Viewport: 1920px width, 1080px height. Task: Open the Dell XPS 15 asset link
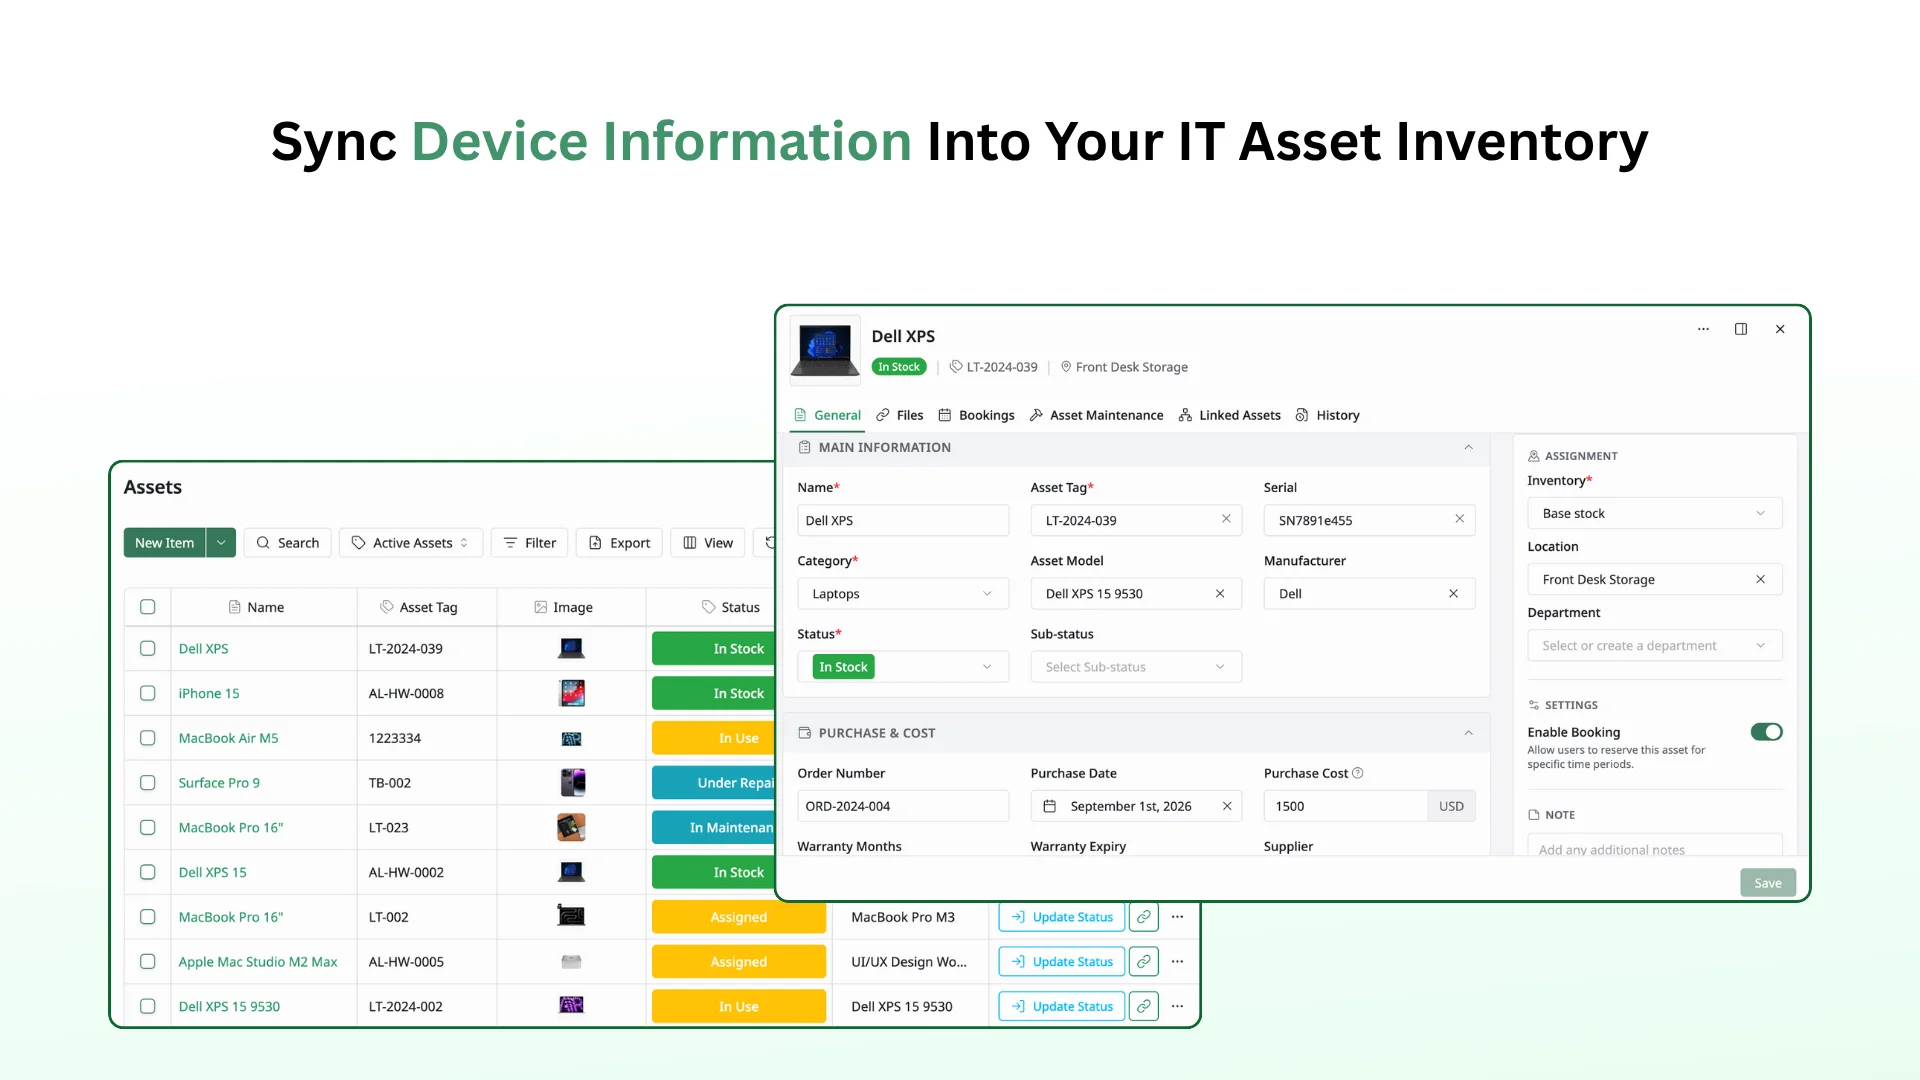[212, 872]
